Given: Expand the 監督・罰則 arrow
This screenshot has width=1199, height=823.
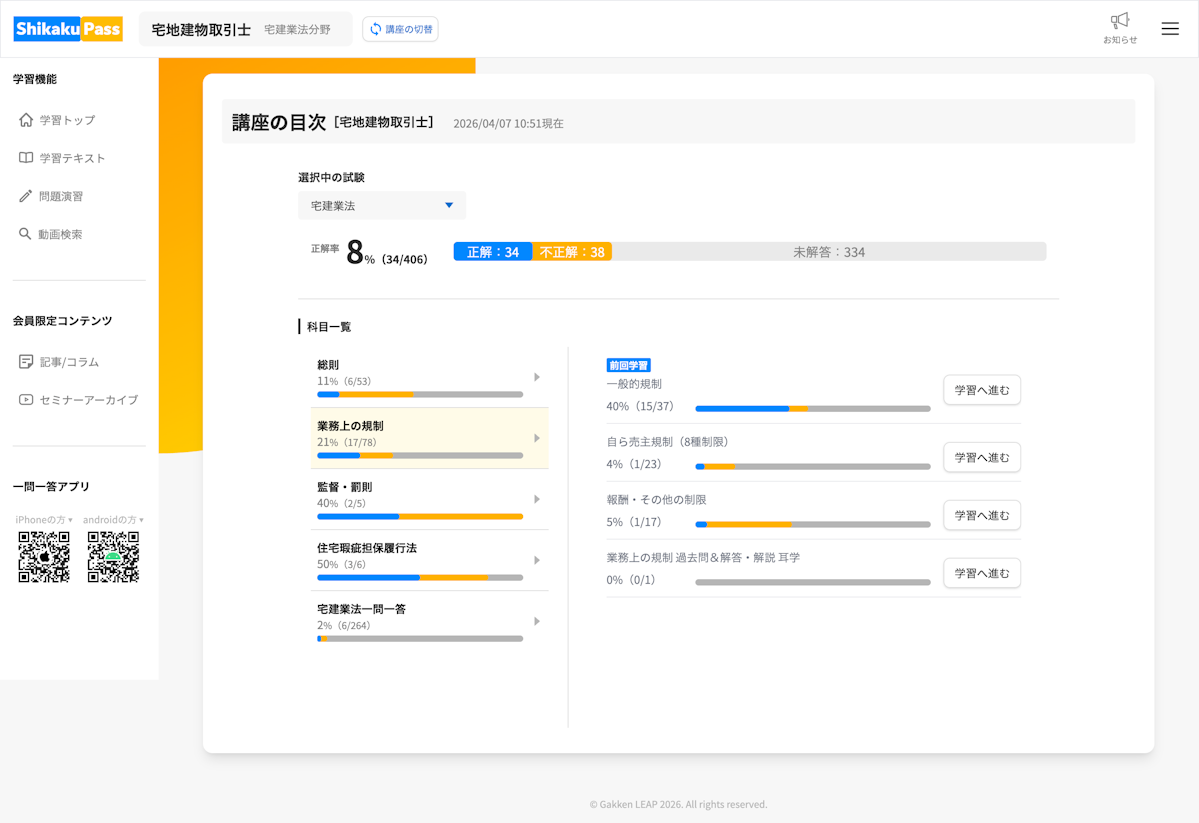Looking at the screenshot, I should tap(537, 499).
